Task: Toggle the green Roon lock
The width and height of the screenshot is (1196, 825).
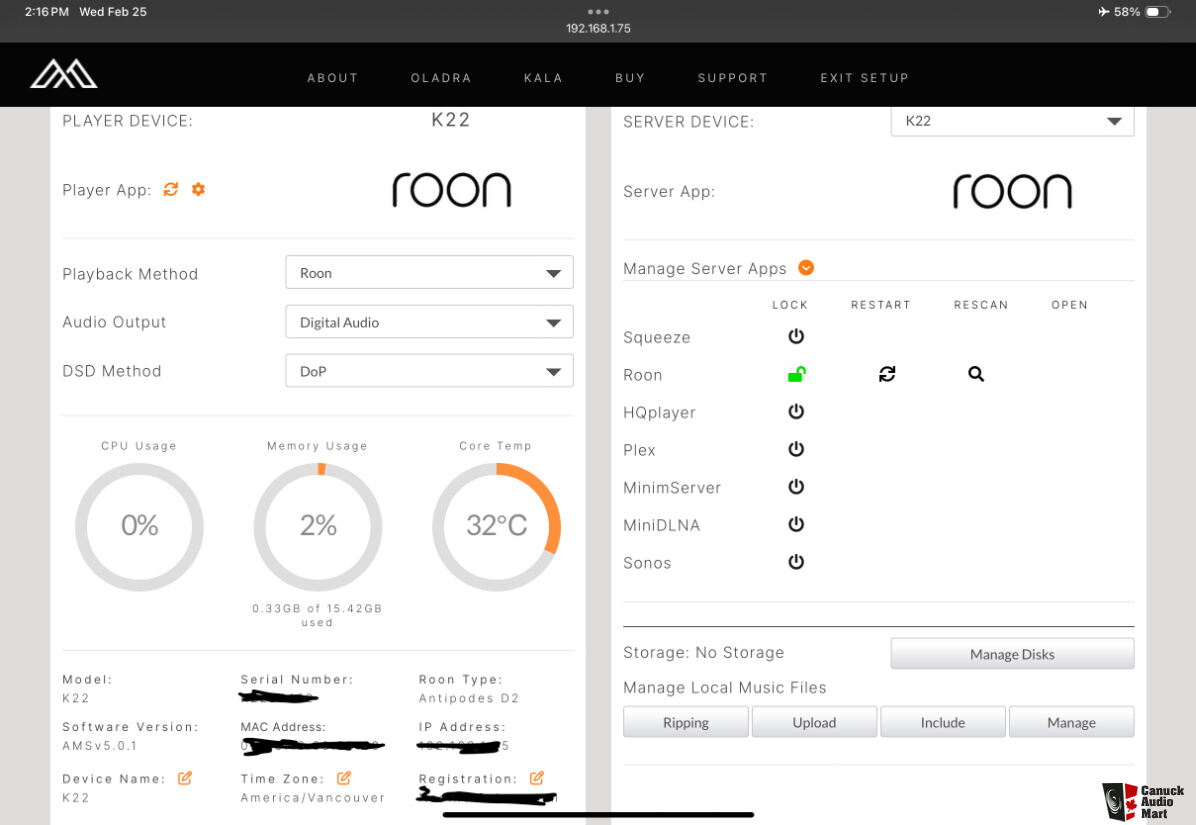Action: click(796, 374)
